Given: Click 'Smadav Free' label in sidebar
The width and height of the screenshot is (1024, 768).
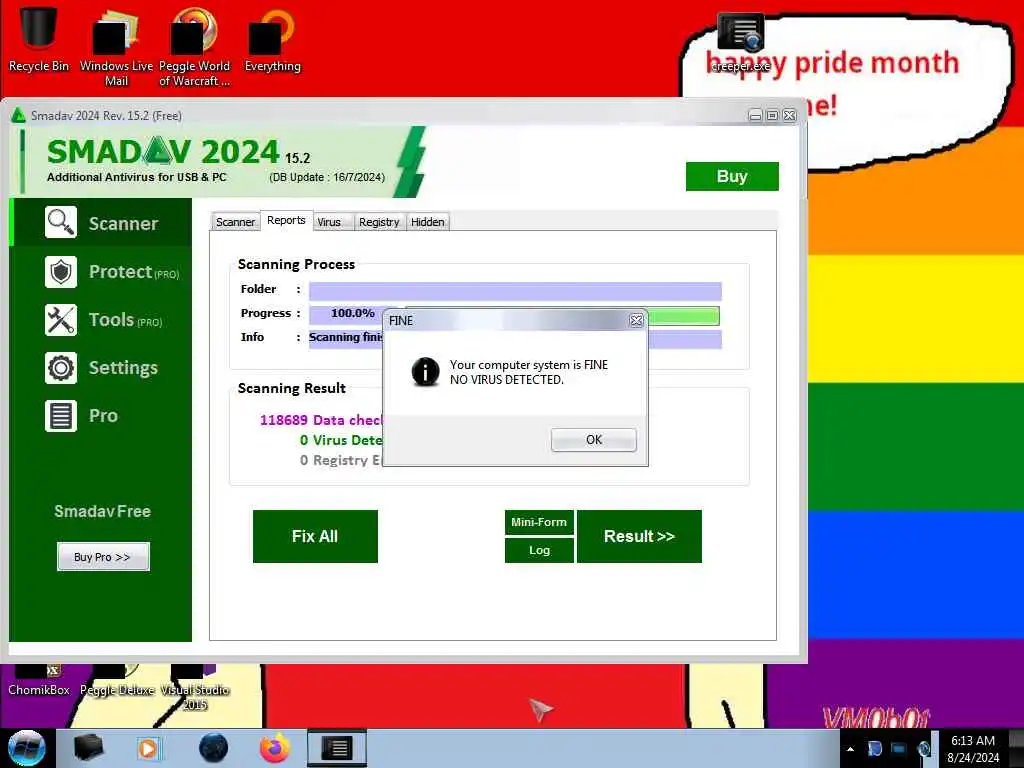Looking at the screenshot, I should tap(102, 511).
